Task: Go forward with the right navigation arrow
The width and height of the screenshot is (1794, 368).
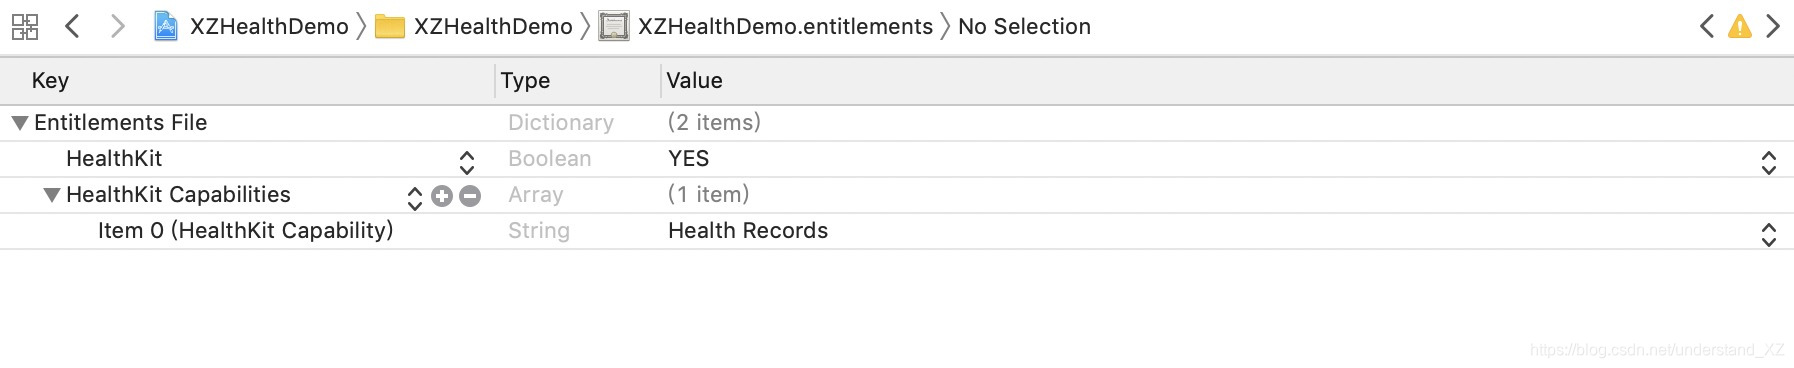Action: tap(118, 26)
